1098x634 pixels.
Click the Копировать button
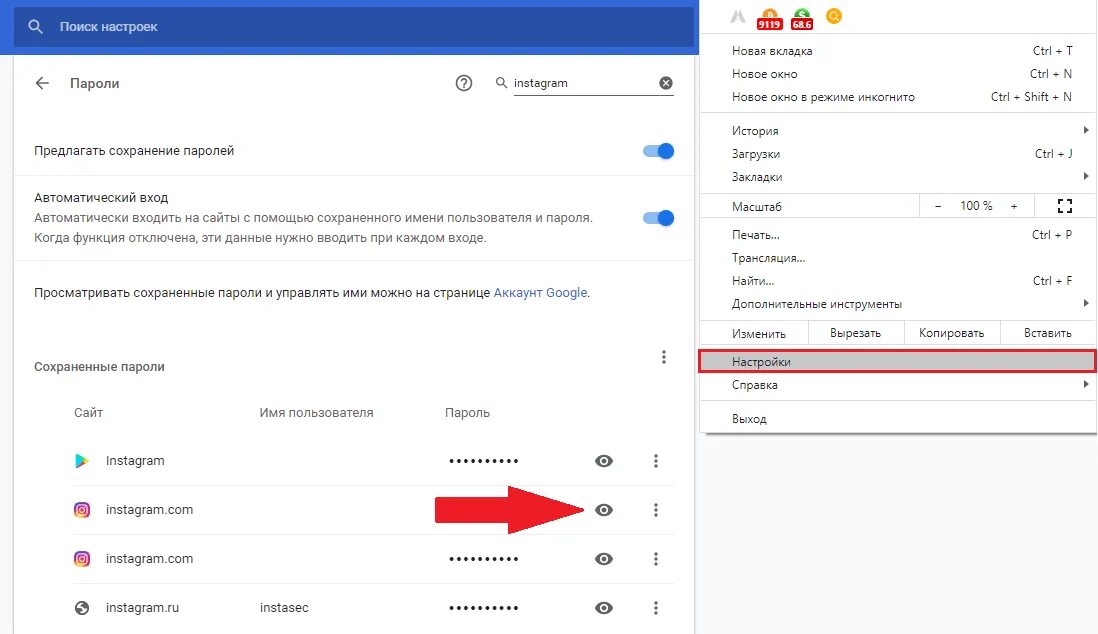coord(952,333)
